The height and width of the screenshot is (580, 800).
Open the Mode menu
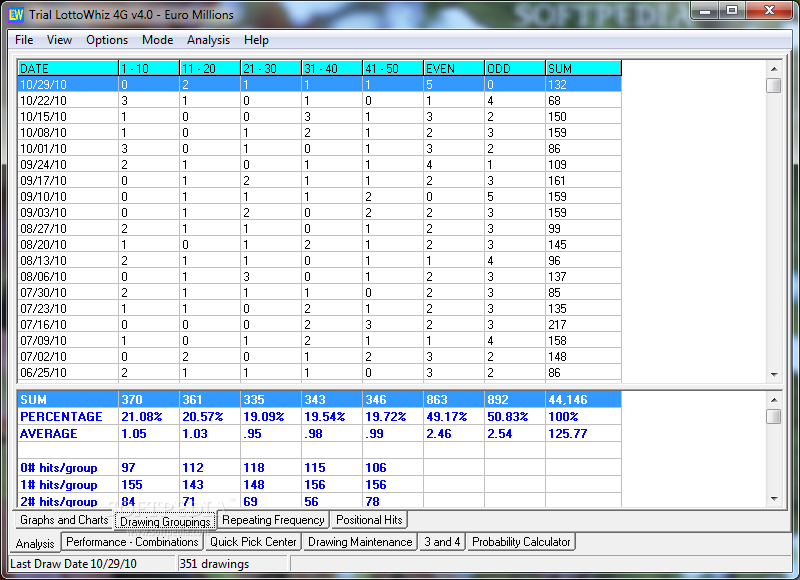157,40
